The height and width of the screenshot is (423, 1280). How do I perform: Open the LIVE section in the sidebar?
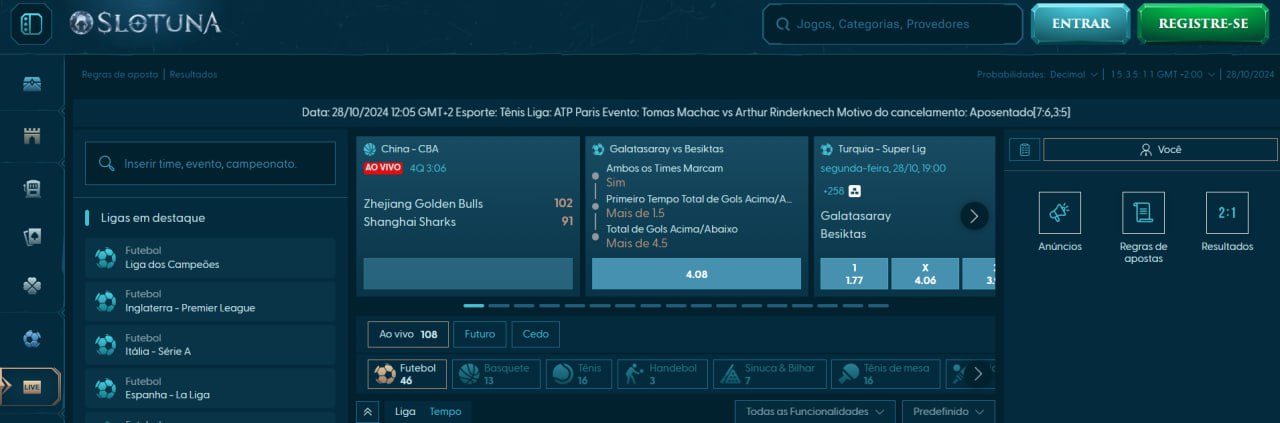pos(31,386)
